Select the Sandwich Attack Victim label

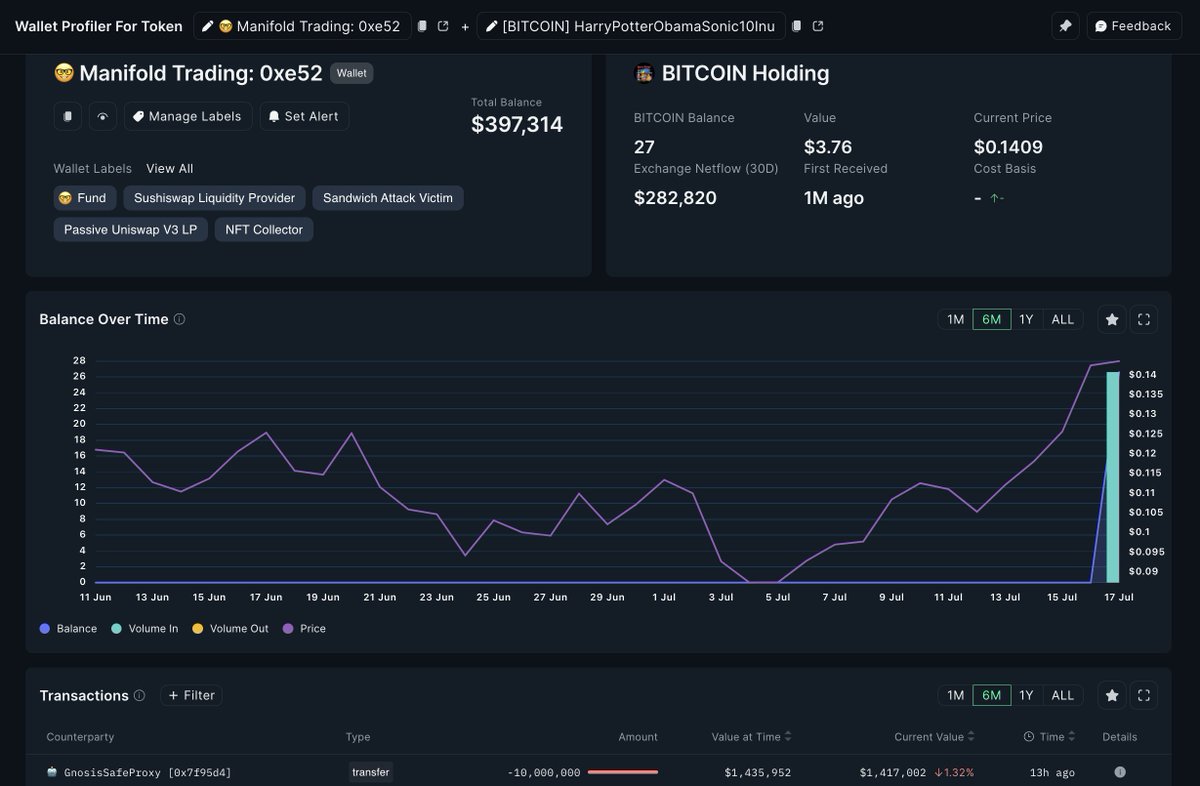click(x=388, y=198)
